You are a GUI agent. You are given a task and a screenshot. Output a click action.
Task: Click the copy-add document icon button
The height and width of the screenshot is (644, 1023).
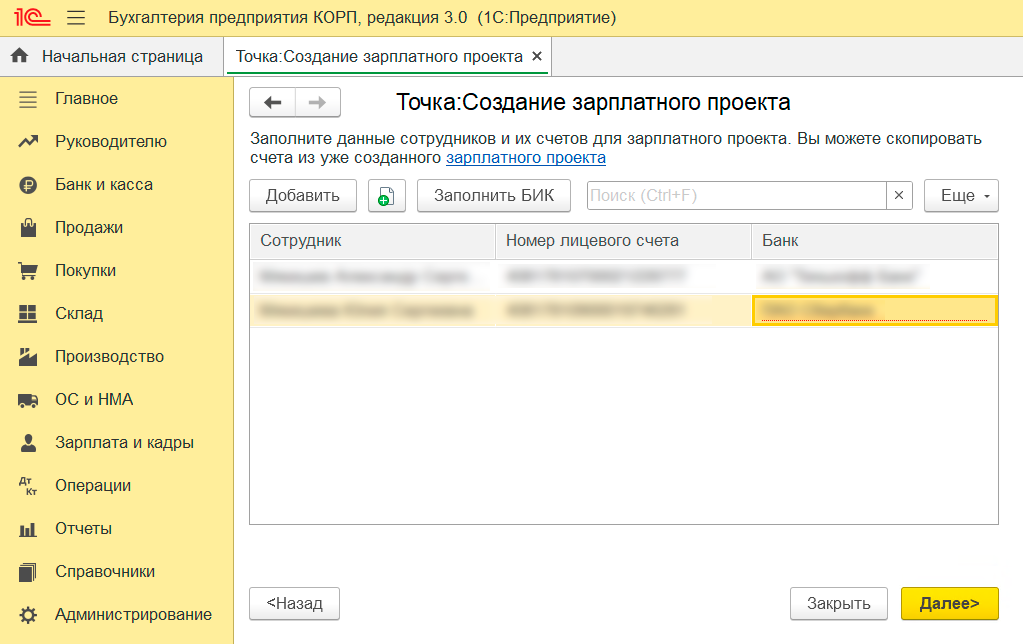pyautogui.click(x=387, y=196)
